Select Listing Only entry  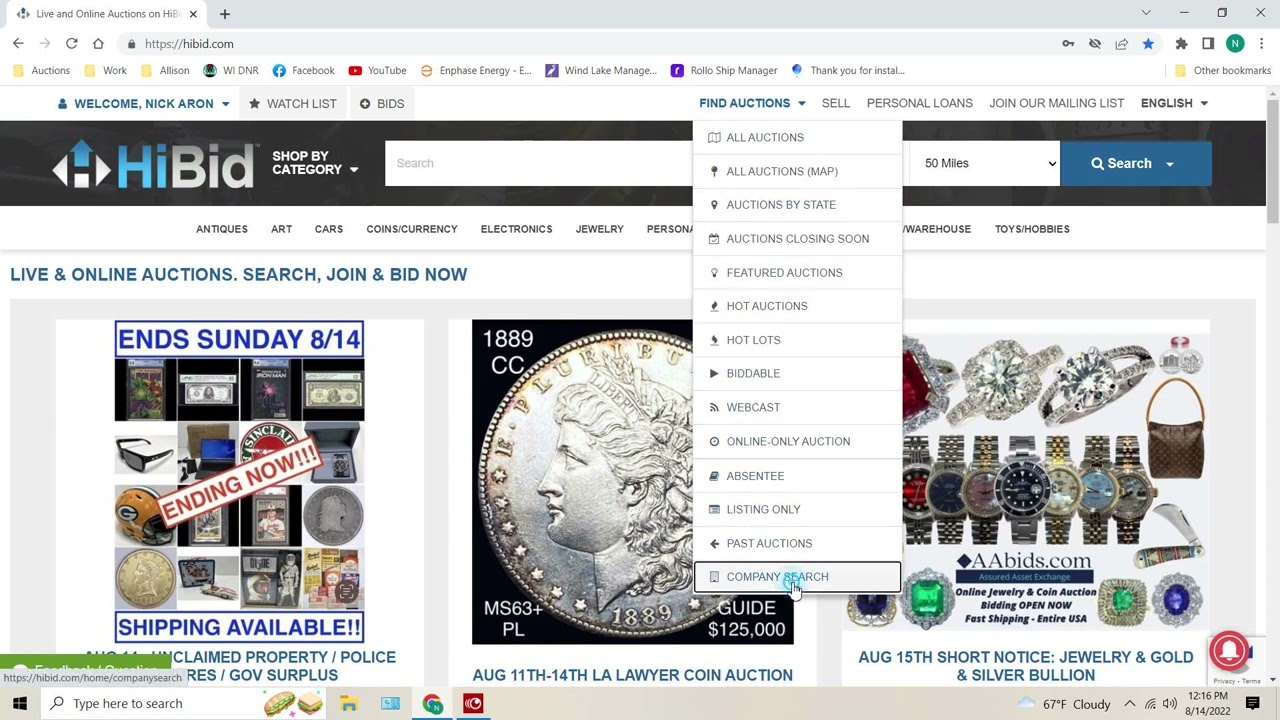797,509
